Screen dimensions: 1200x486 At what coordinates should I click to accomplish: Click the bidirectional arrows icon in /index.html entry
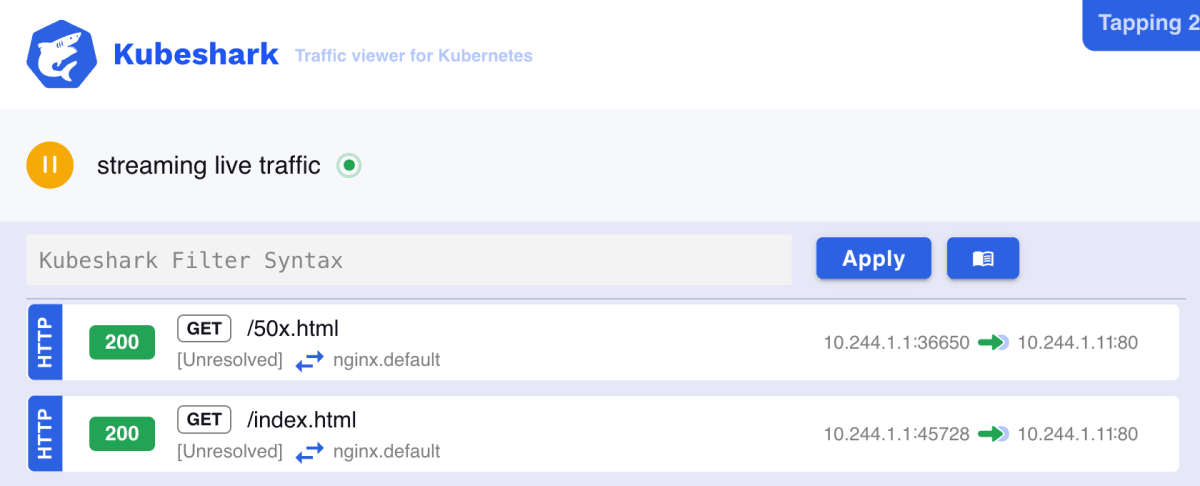(309, 452)
